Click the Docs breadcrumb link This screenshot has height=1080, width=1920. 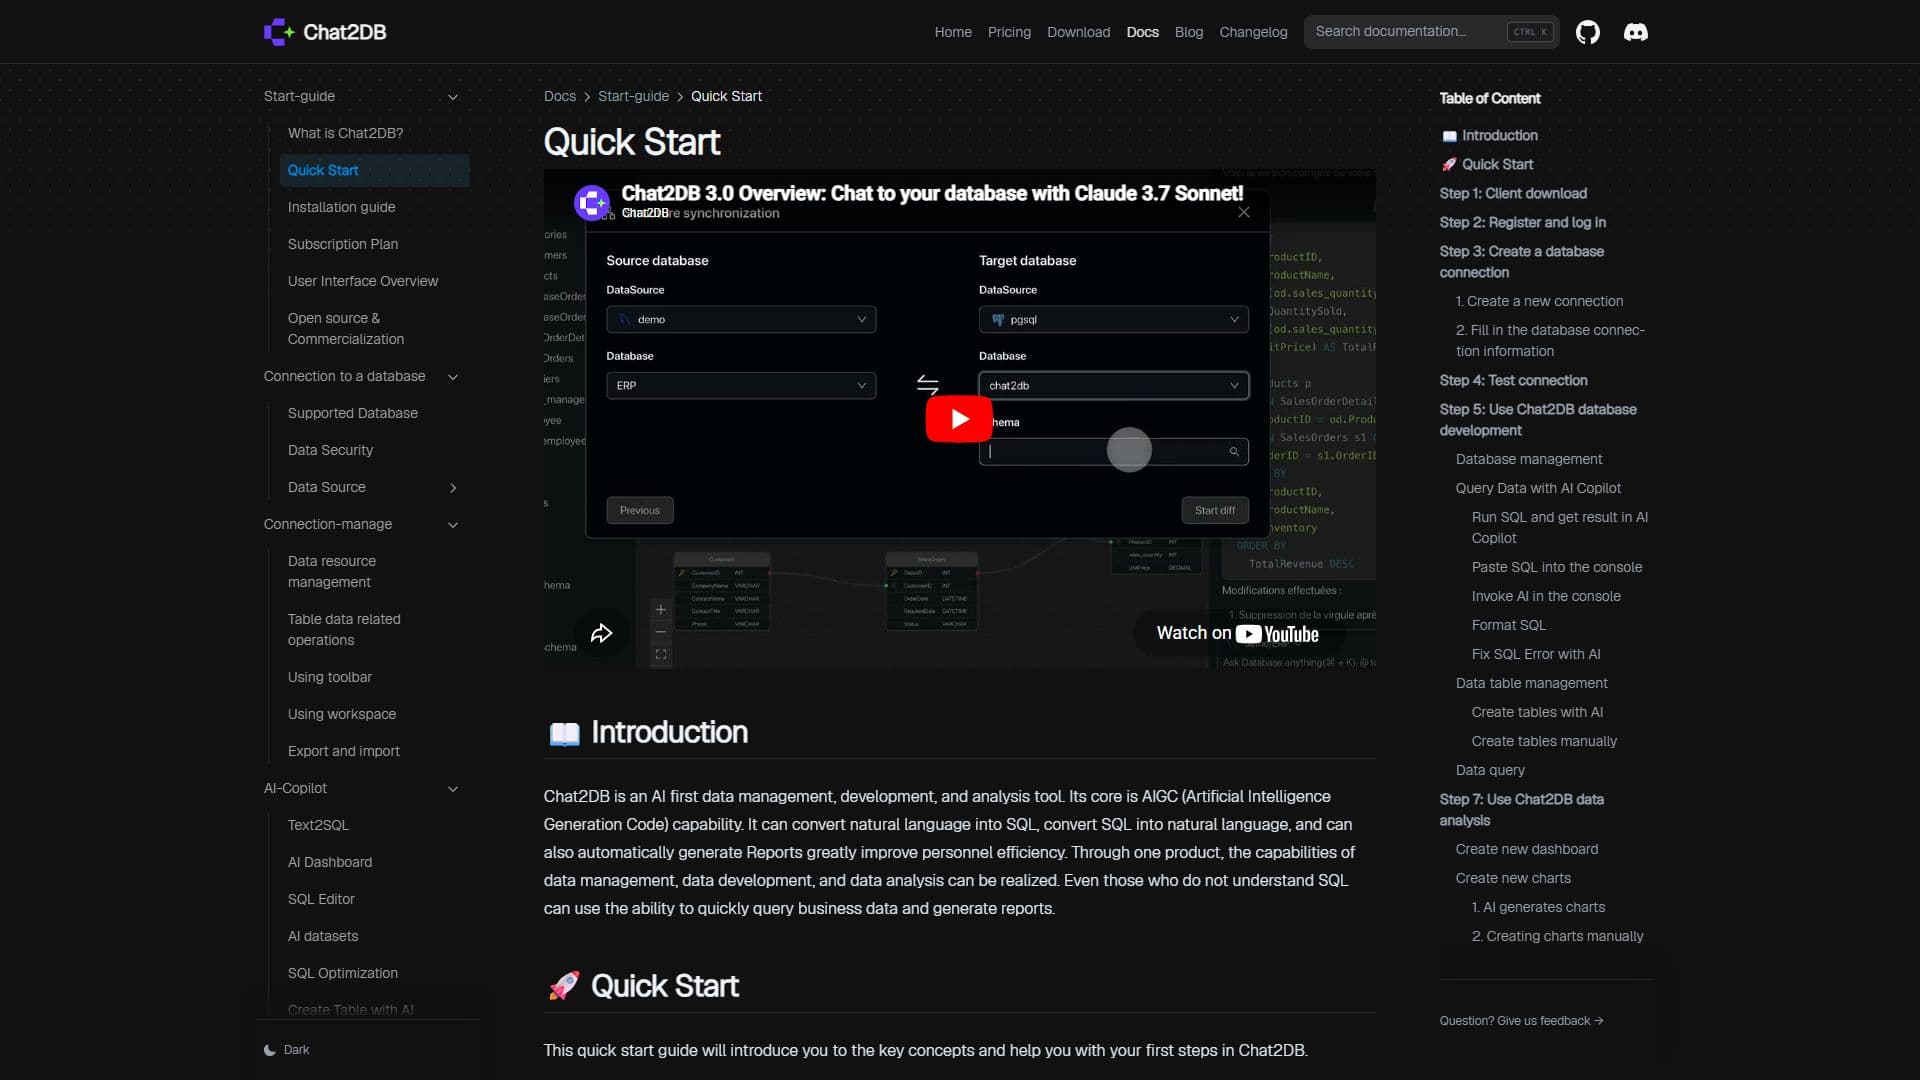tap(560, 96)
